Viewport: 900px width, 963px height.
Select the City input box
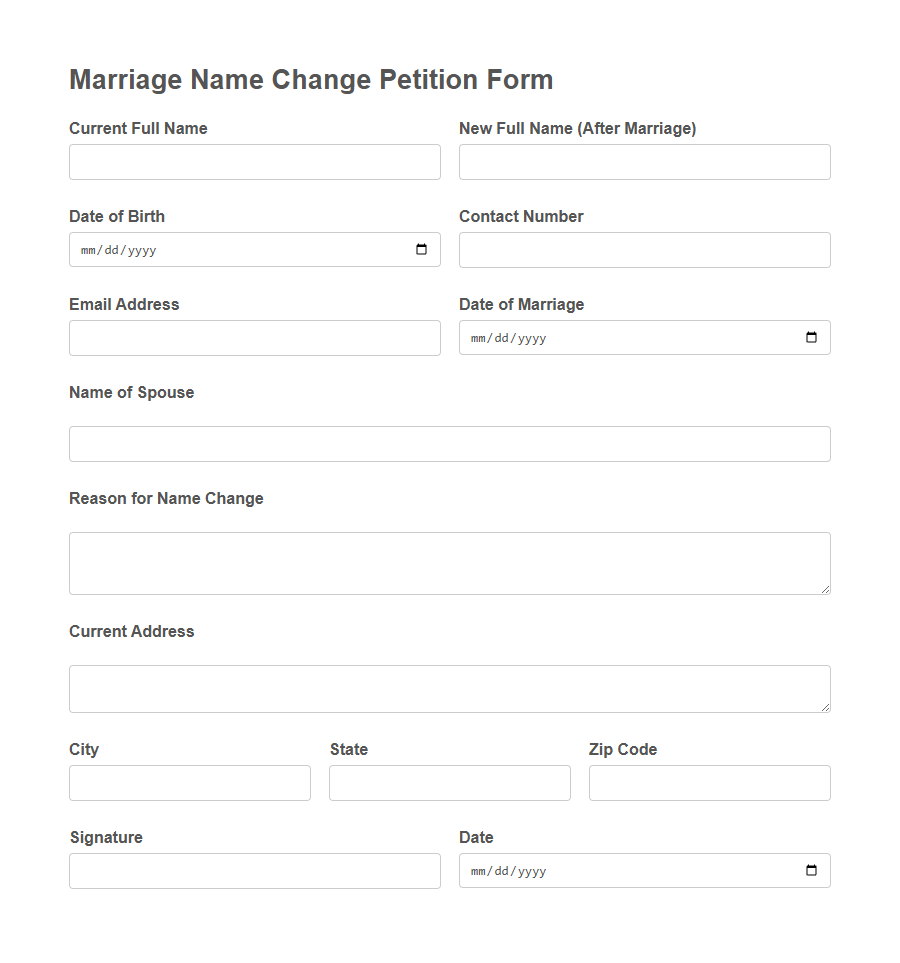click(x=189, y=782)
